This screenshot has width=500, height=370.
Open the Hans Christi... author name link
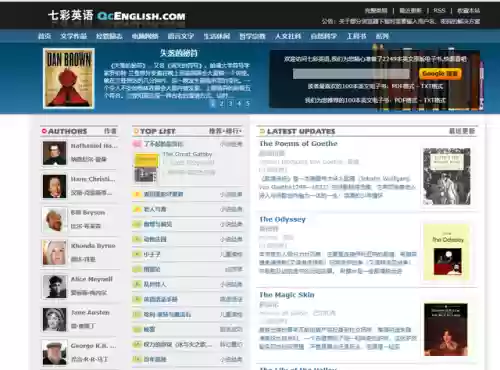pos(93,179)
